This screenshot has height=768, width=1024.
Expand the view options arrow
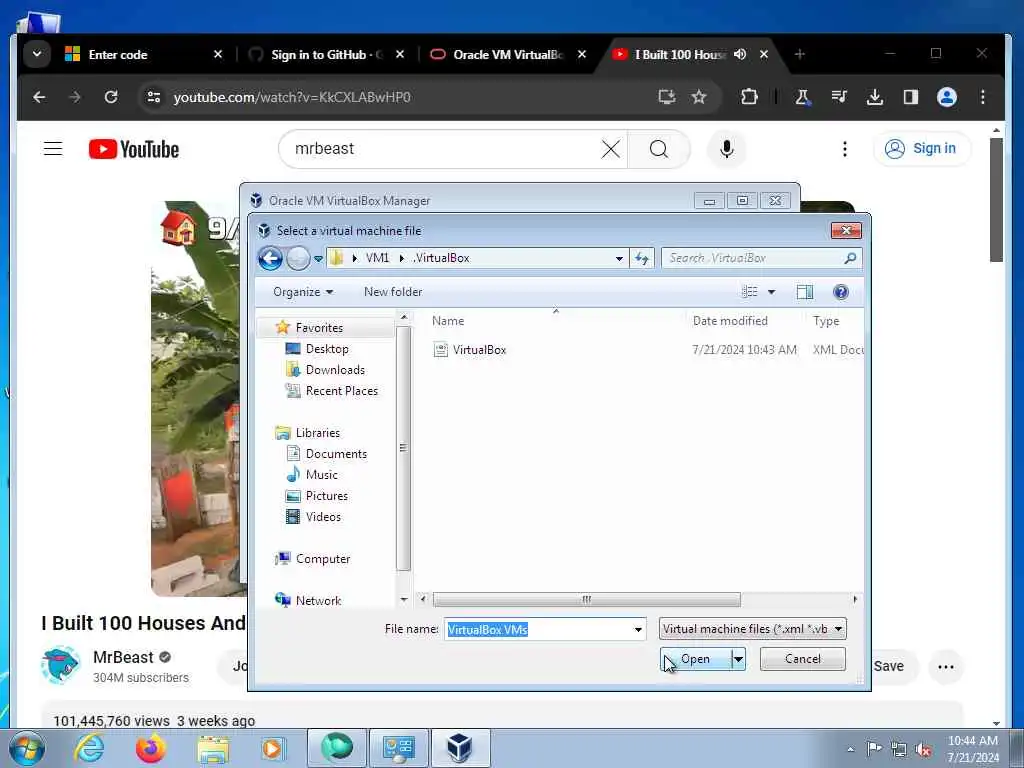coord(771,292)
